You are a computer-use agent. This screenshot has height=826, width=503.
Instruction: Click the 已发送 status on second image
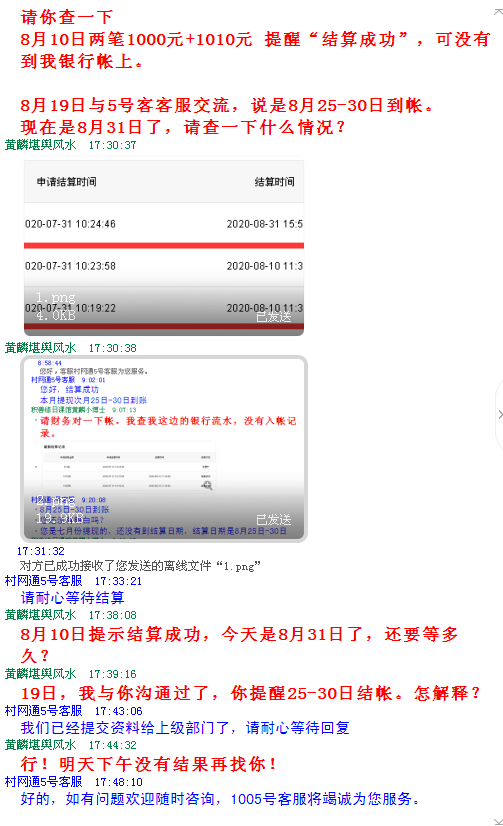click(x=273, y=519)
